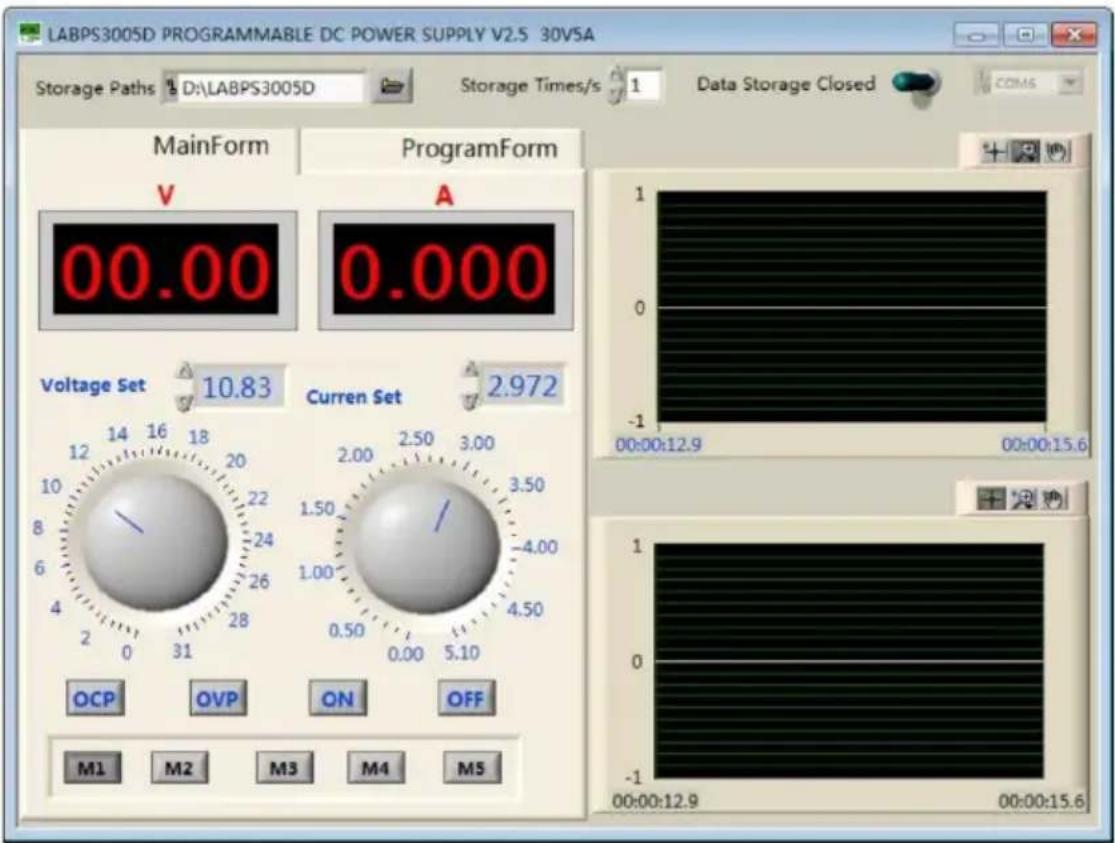This screenshot has height=843, width=1115.
Task: Select the crosshair cursor tool on lower graph
Action: click(x=991, y=499)
